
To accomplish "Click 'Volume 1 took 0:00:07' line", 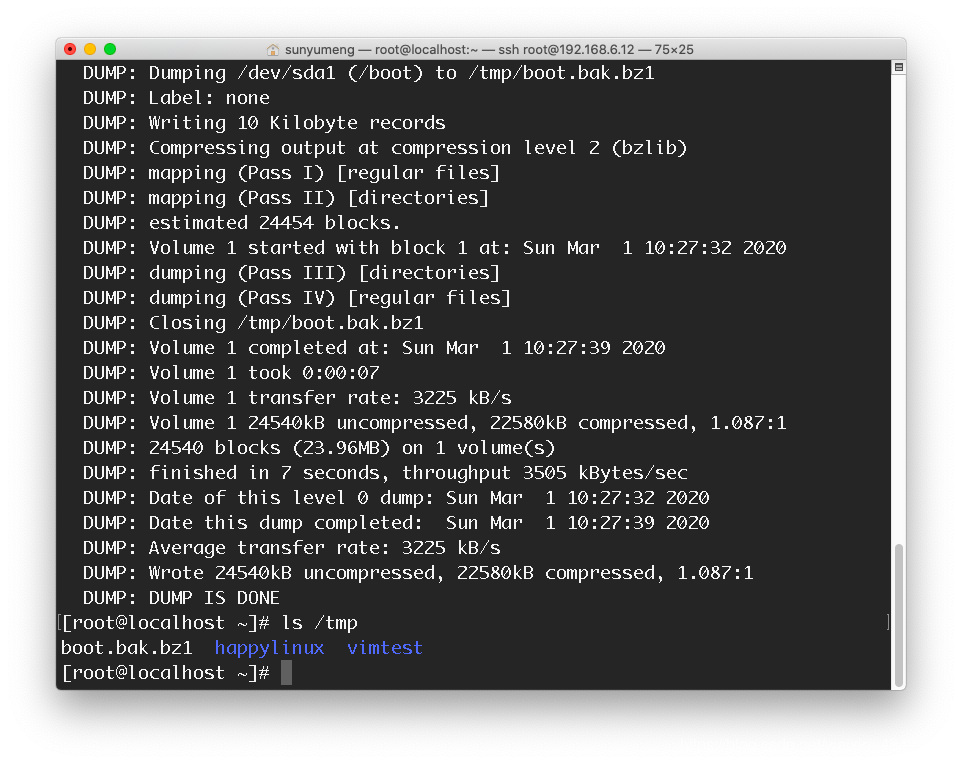I will click(x=231, y=372).
